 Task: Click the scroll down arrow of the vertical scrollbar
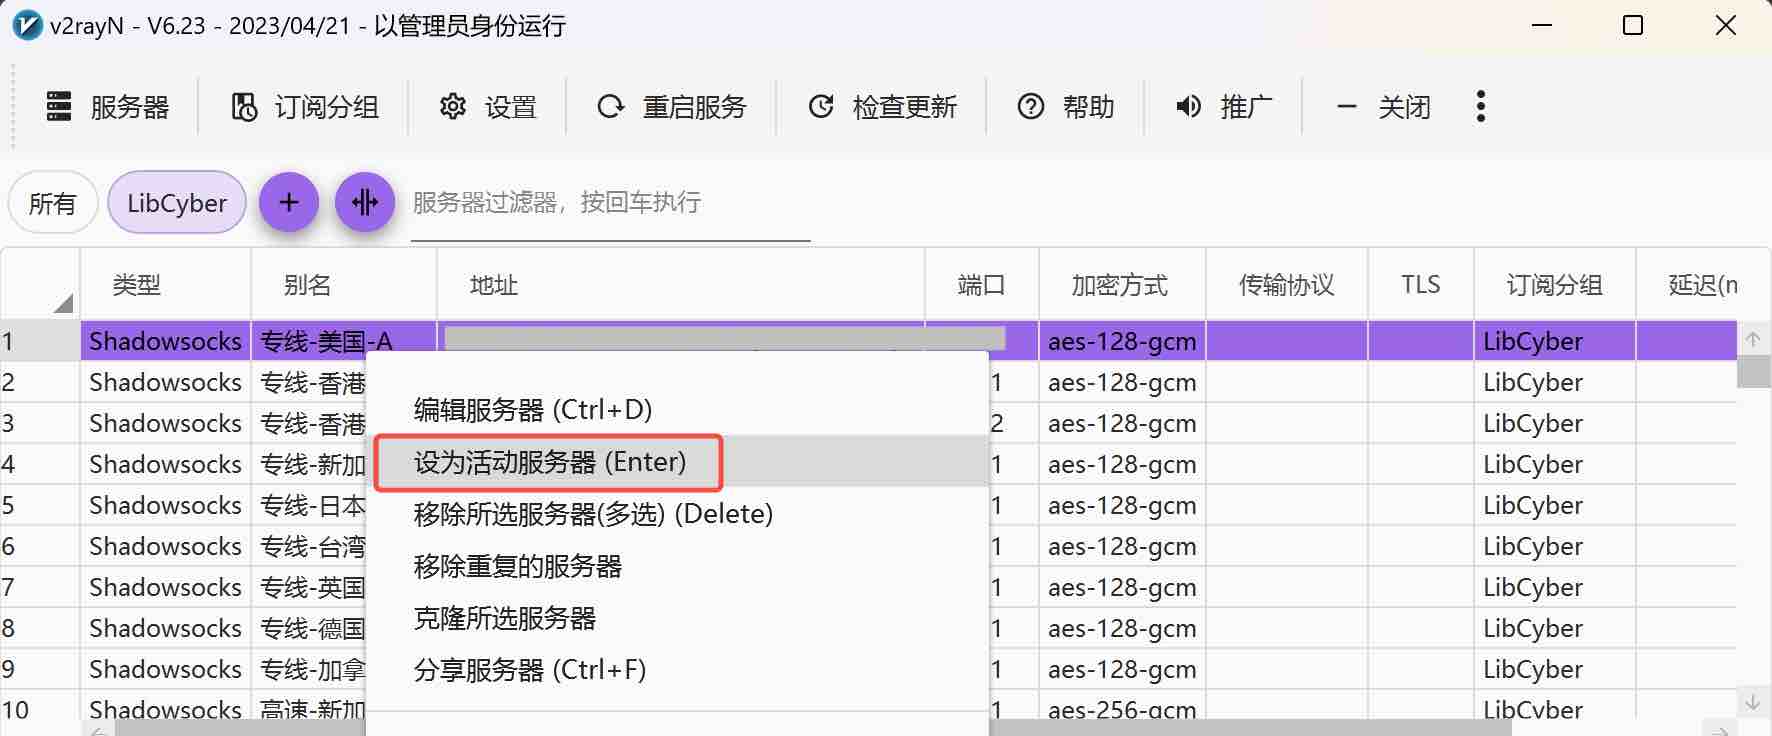[x=1753, y=702]
